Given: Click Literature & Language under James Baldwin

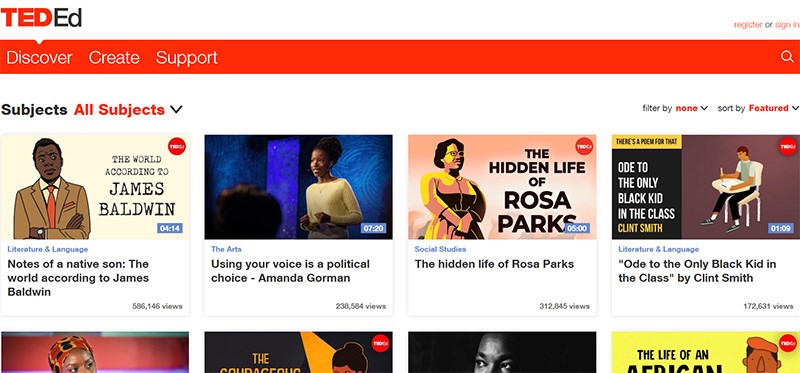Looking at the screenshot, I should tap(47, 249).
